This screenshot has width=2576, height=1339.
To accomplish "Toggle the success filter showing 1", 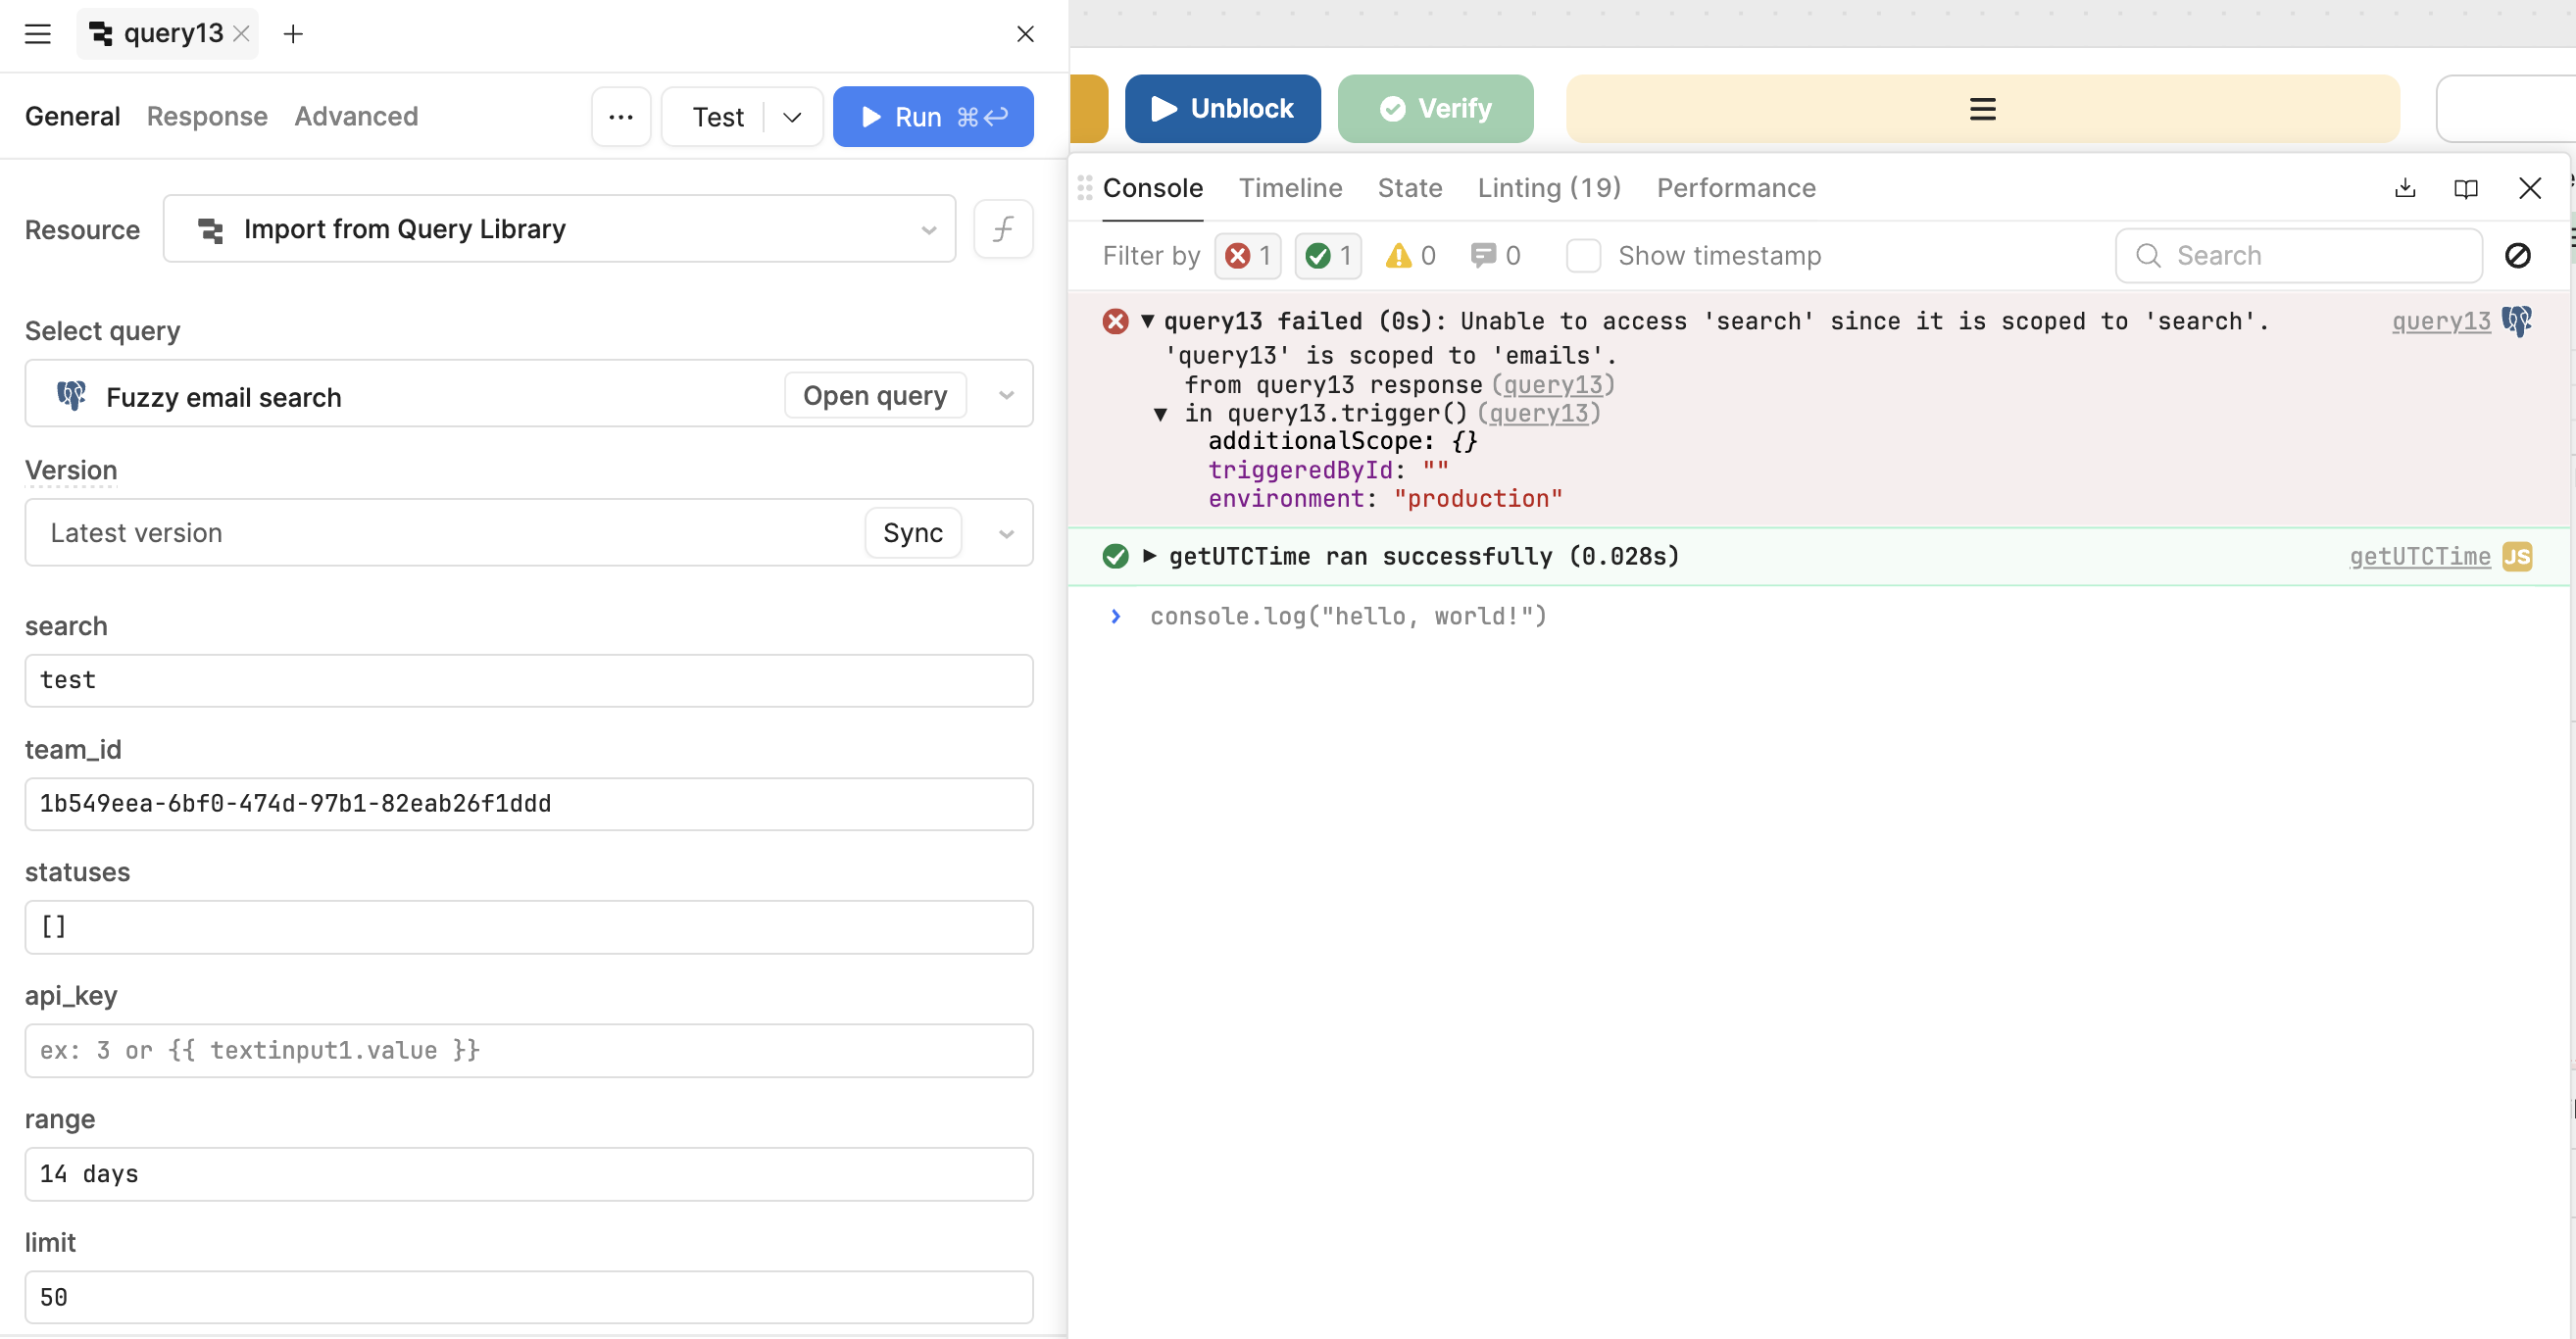I will pyautogui.click(x=1328, y=256).
